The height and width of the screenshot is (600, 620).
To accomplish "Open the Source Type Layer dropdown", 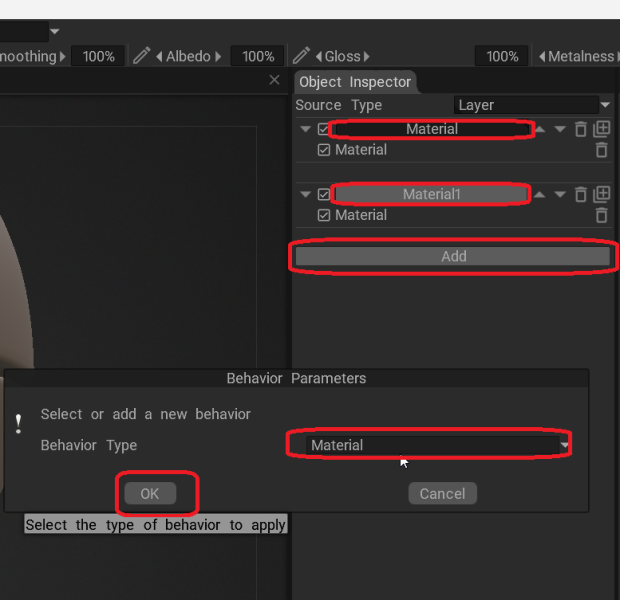I will pyautogui.click(x=532, y=105).
